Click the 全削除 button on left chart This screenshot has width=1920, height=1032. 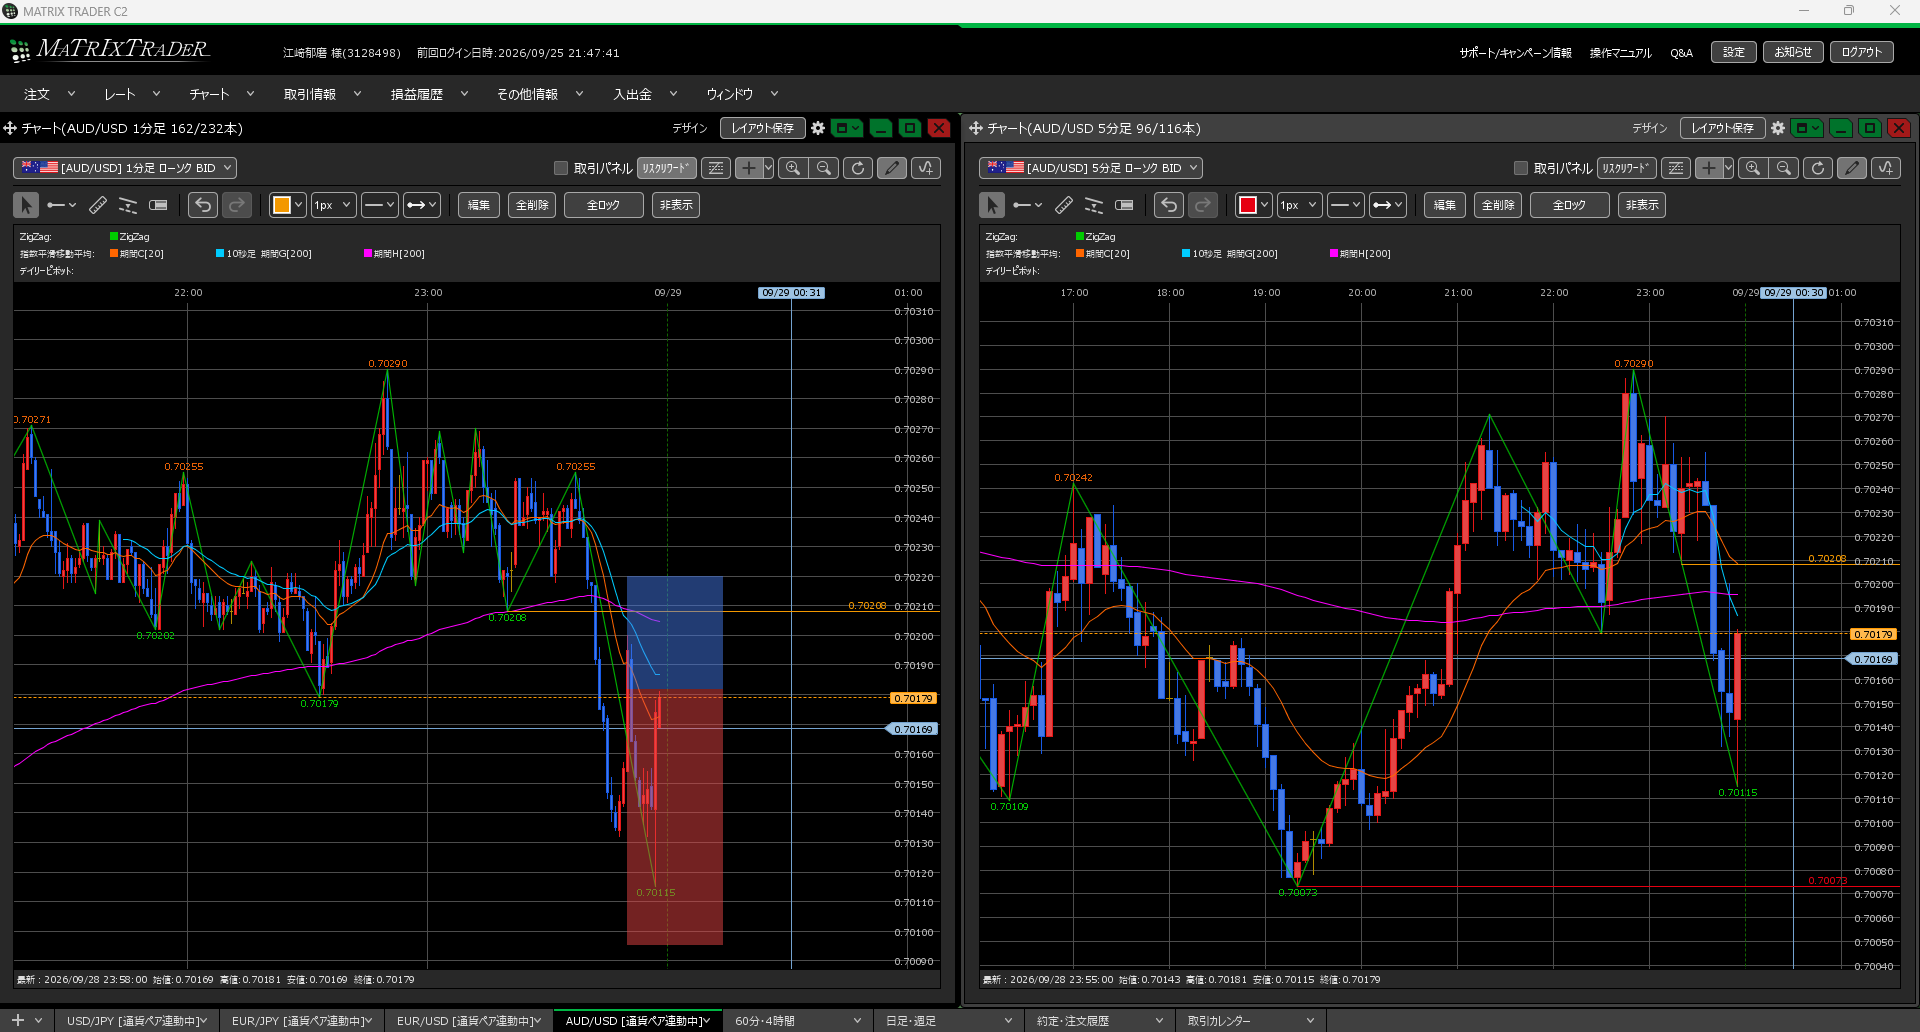pos(532,205)
